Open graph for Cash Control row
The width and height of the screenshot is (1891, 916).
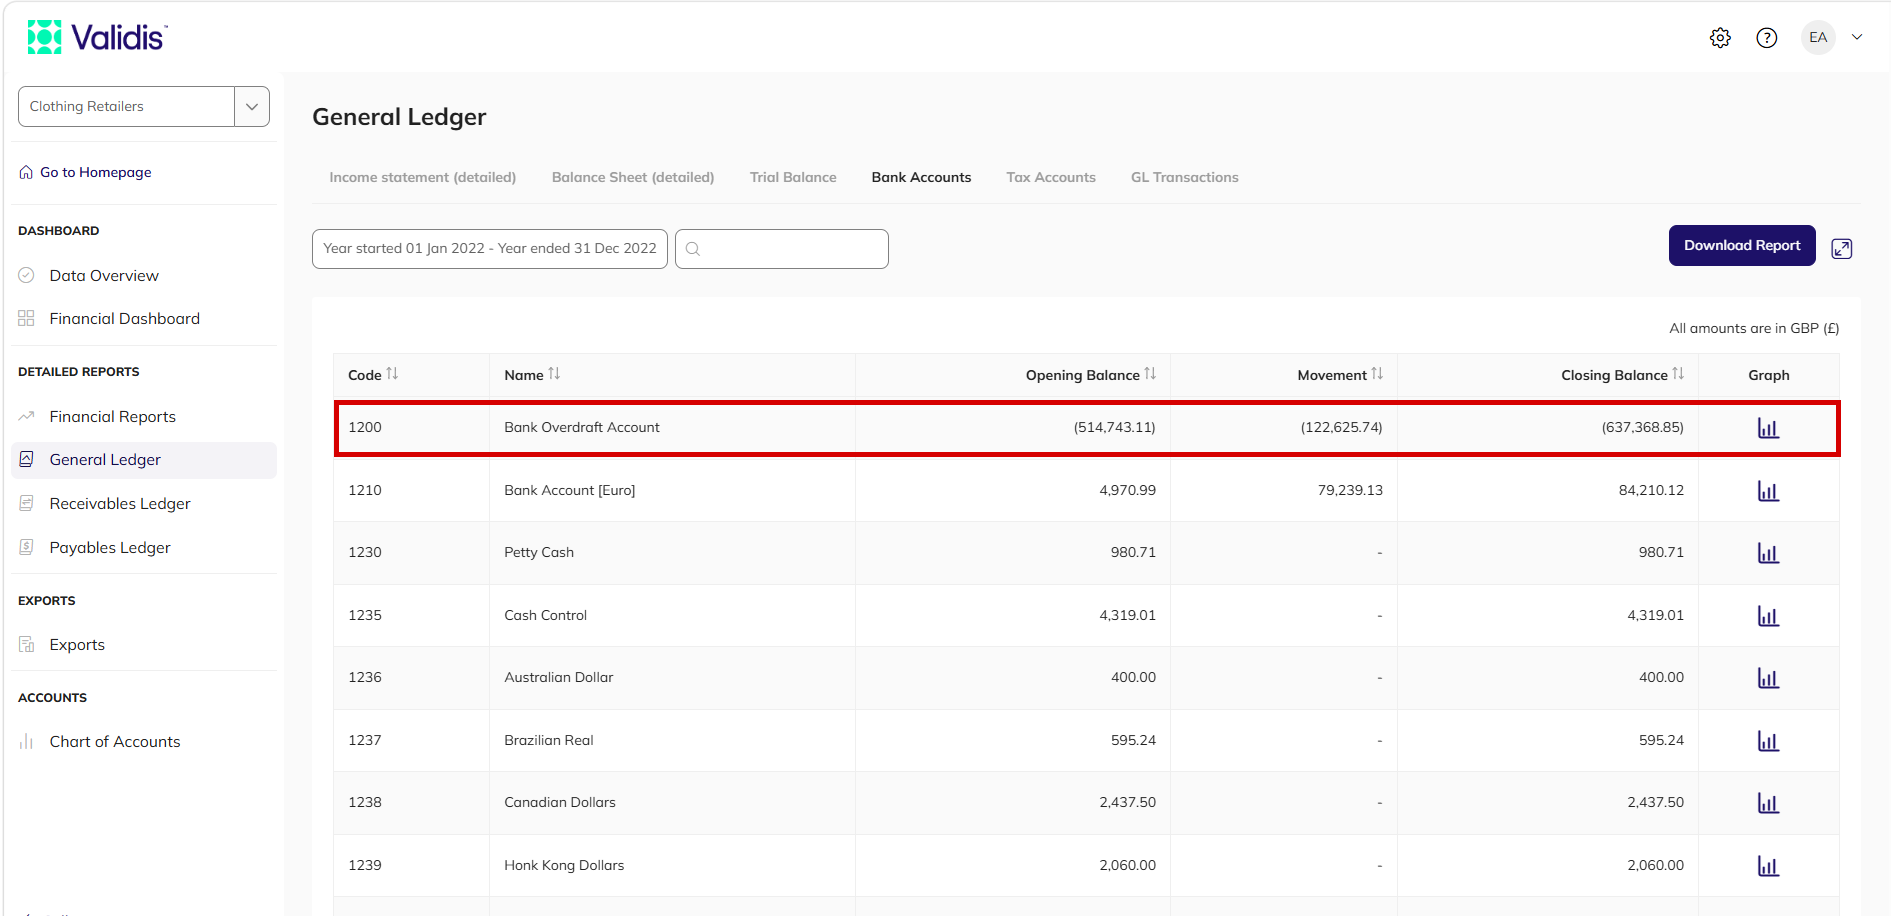(x=1768, y=616)
